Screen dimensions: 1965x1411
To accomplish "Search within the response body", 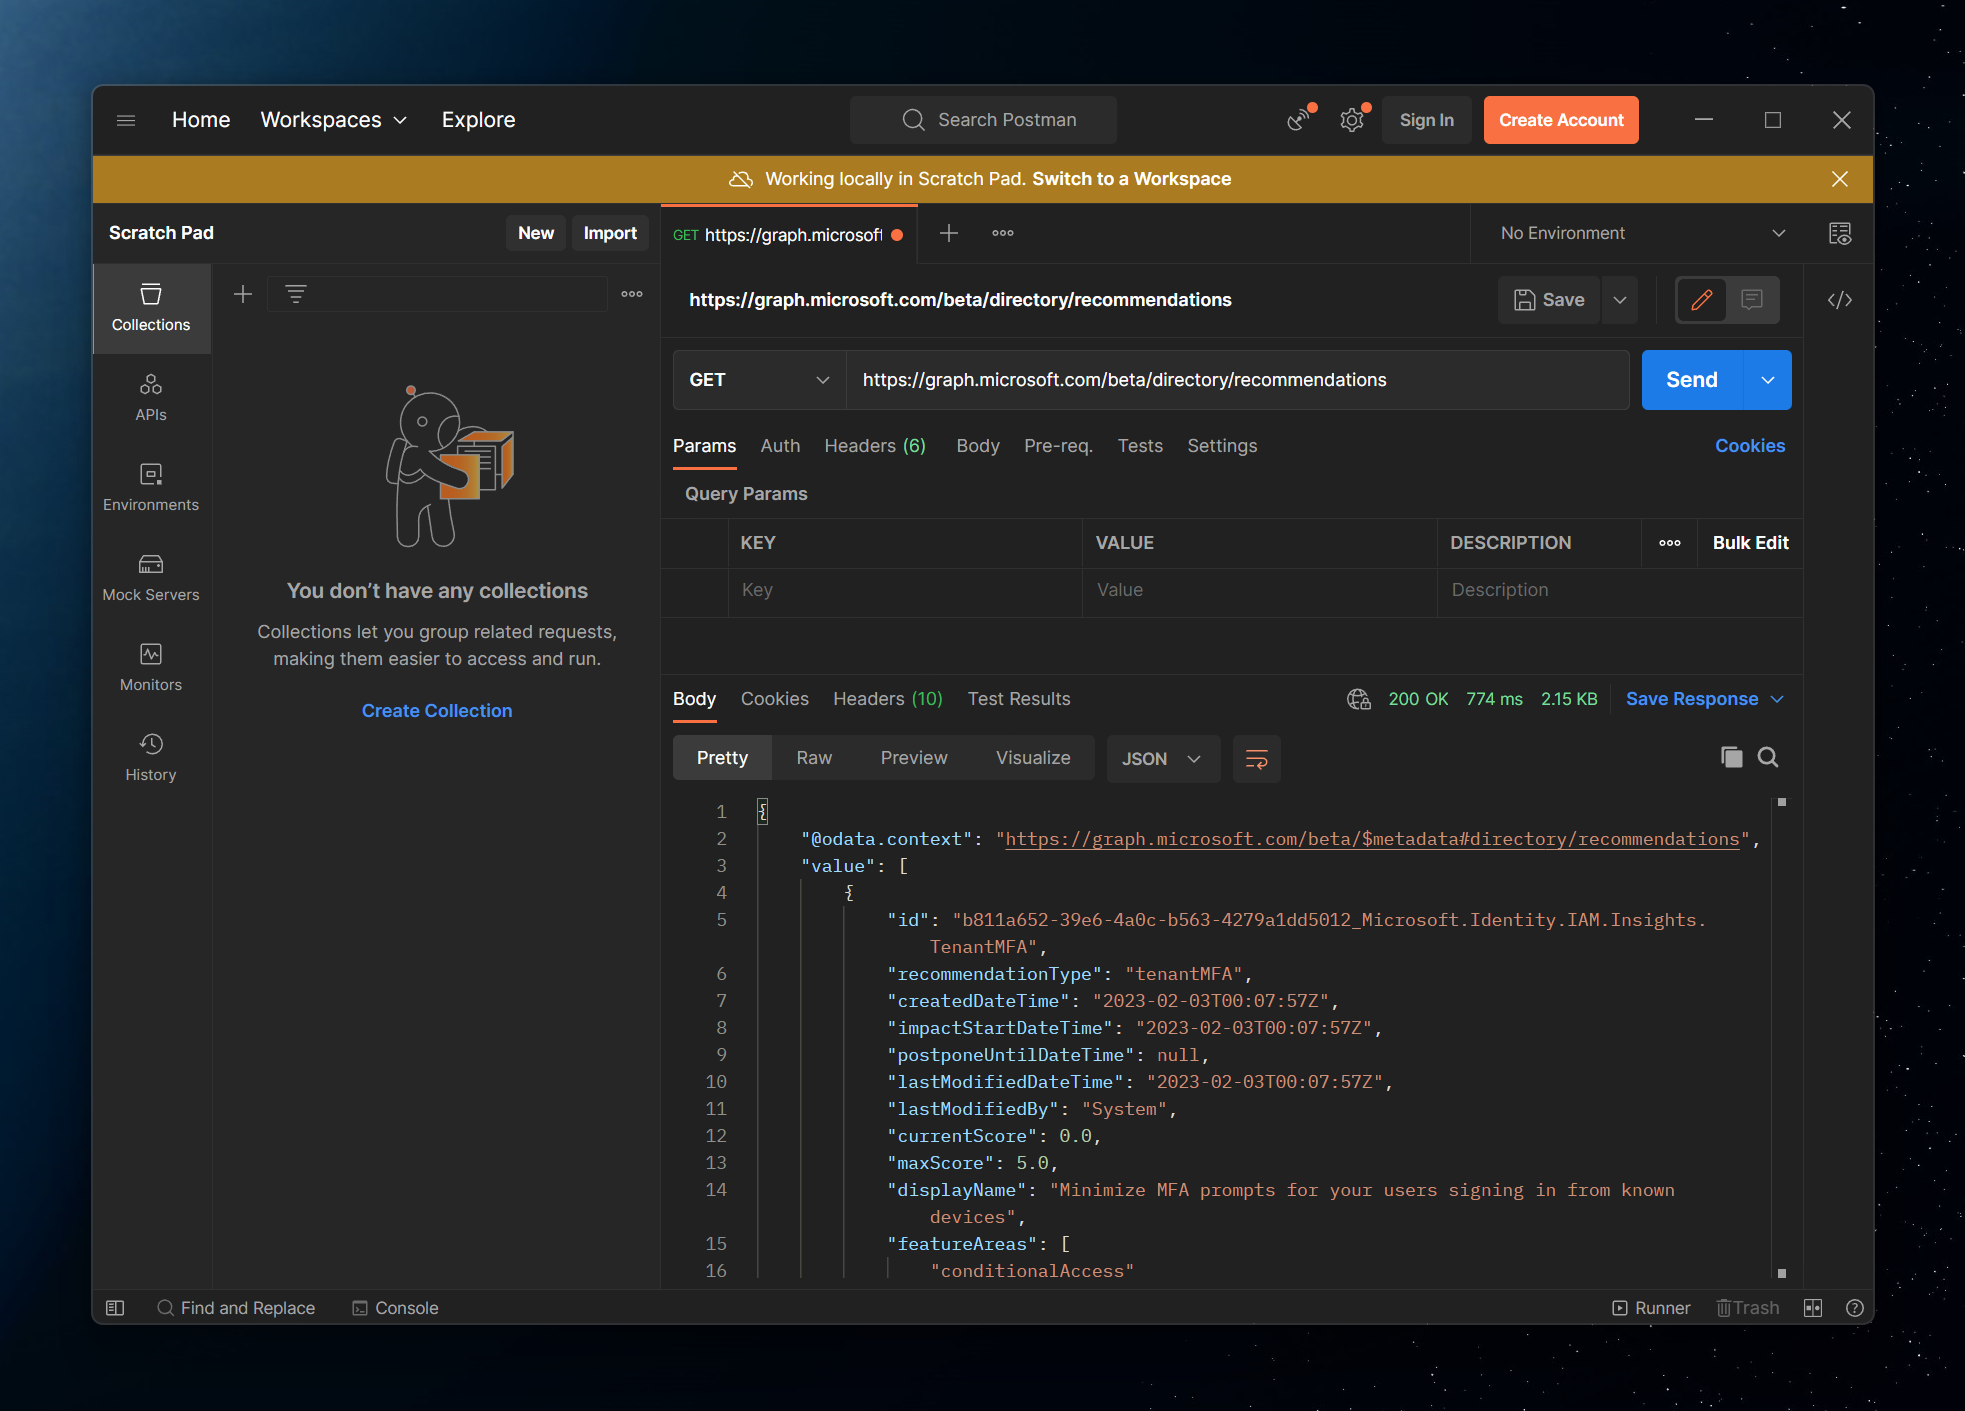I will 1768,757.
